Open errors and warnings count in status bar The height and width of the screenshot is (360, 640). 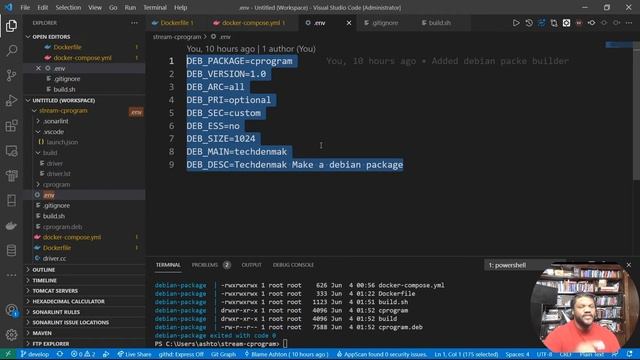83,354
